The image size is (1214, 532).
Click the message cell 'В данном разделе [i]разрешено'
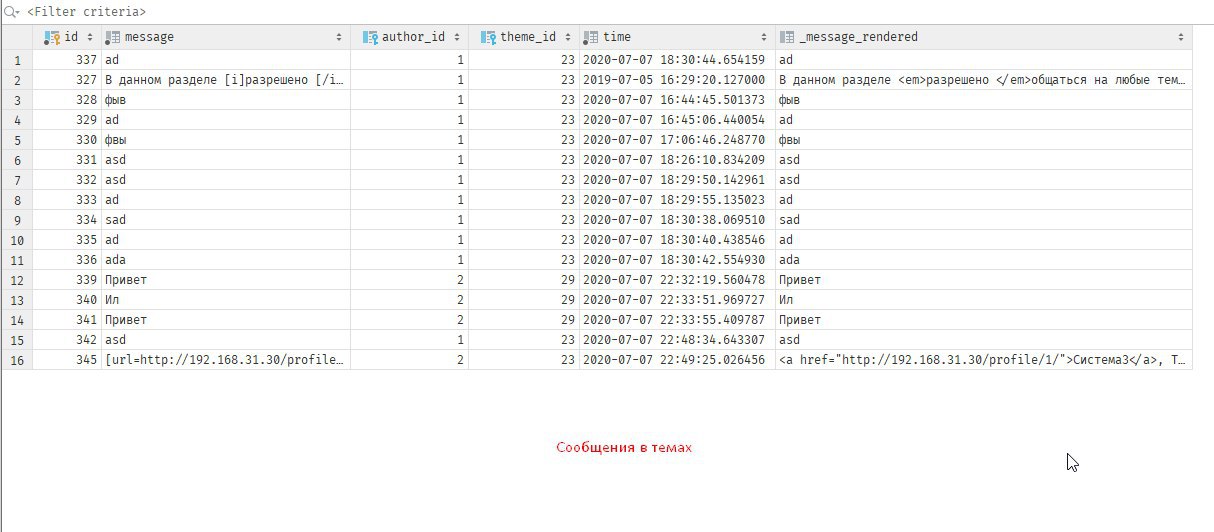[226, 80]
